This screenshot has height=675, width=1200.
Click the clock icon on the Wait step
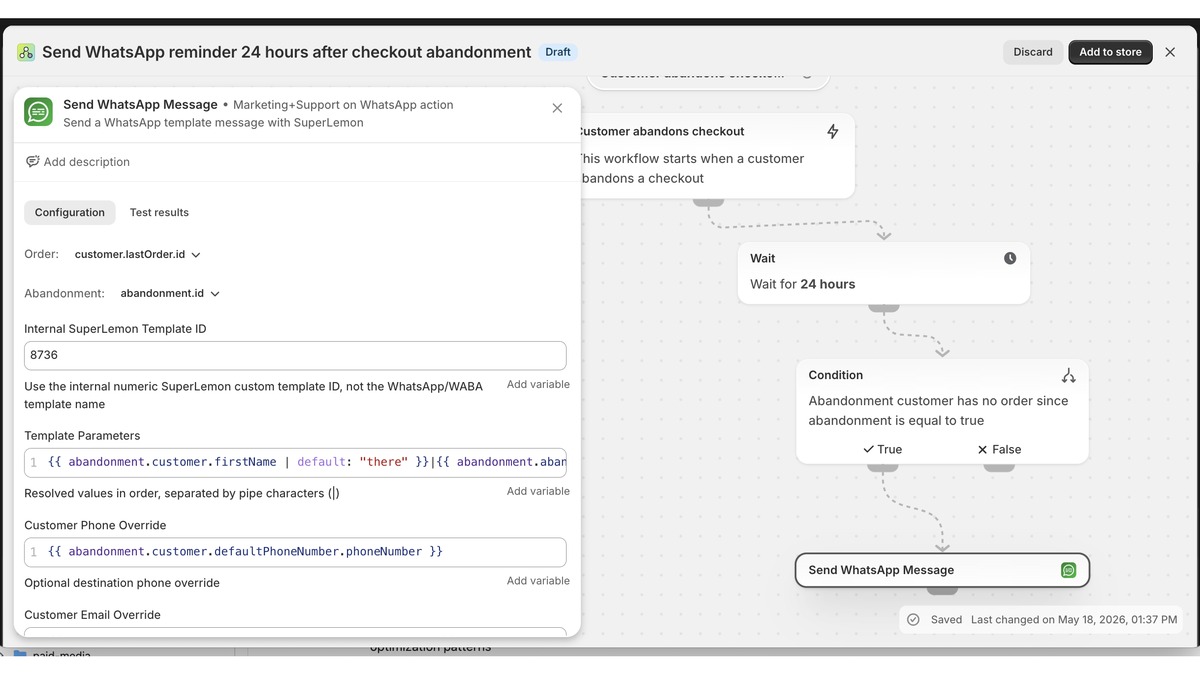pyautogui.click(x=1010, y=258)
